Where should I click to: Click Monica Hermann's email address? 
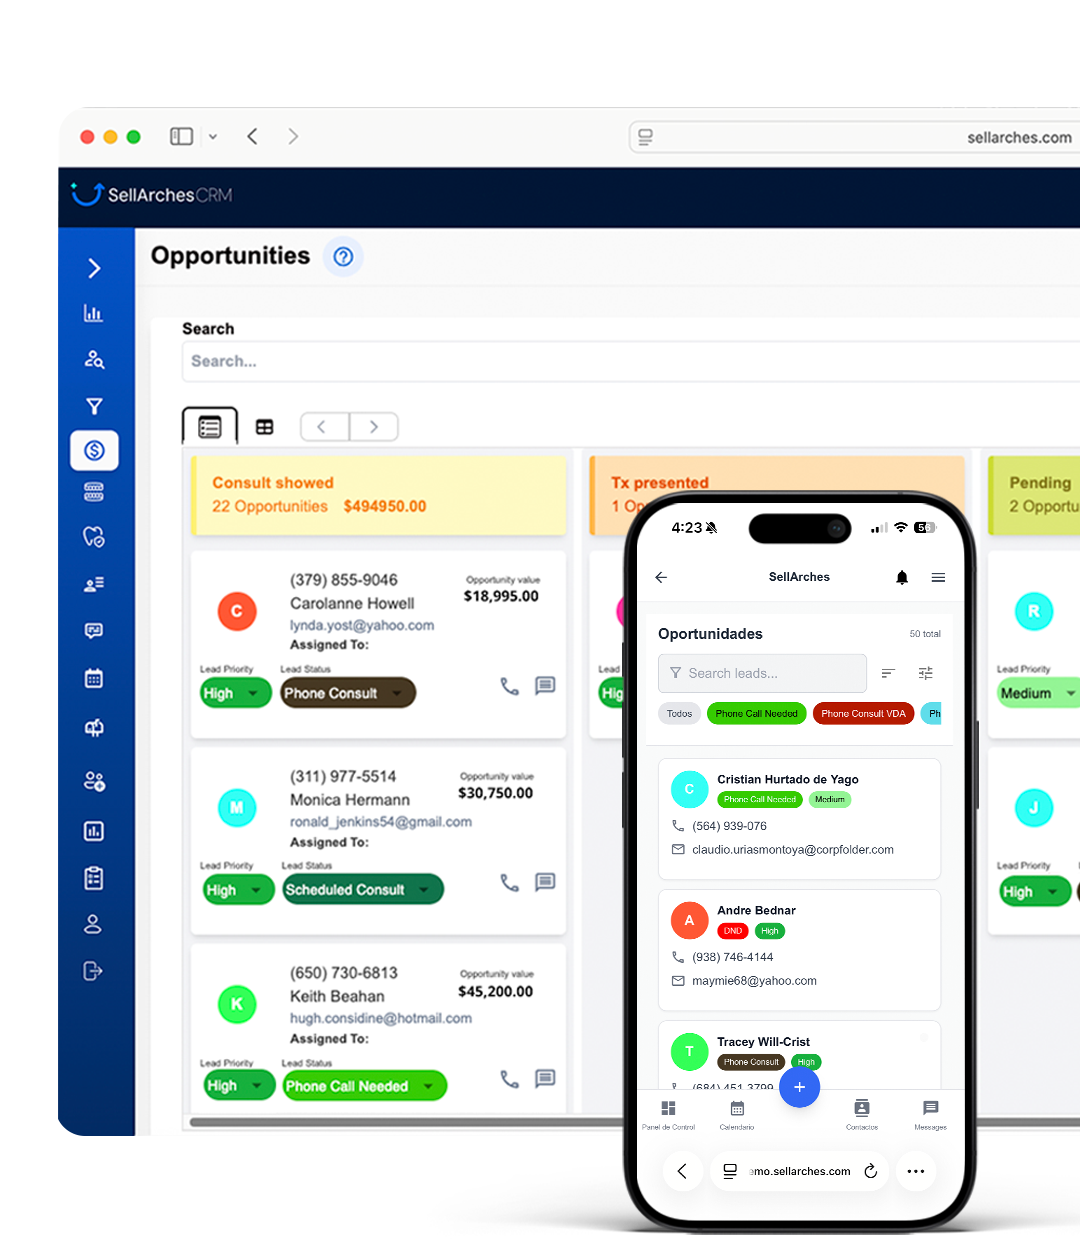pos(381,822)
